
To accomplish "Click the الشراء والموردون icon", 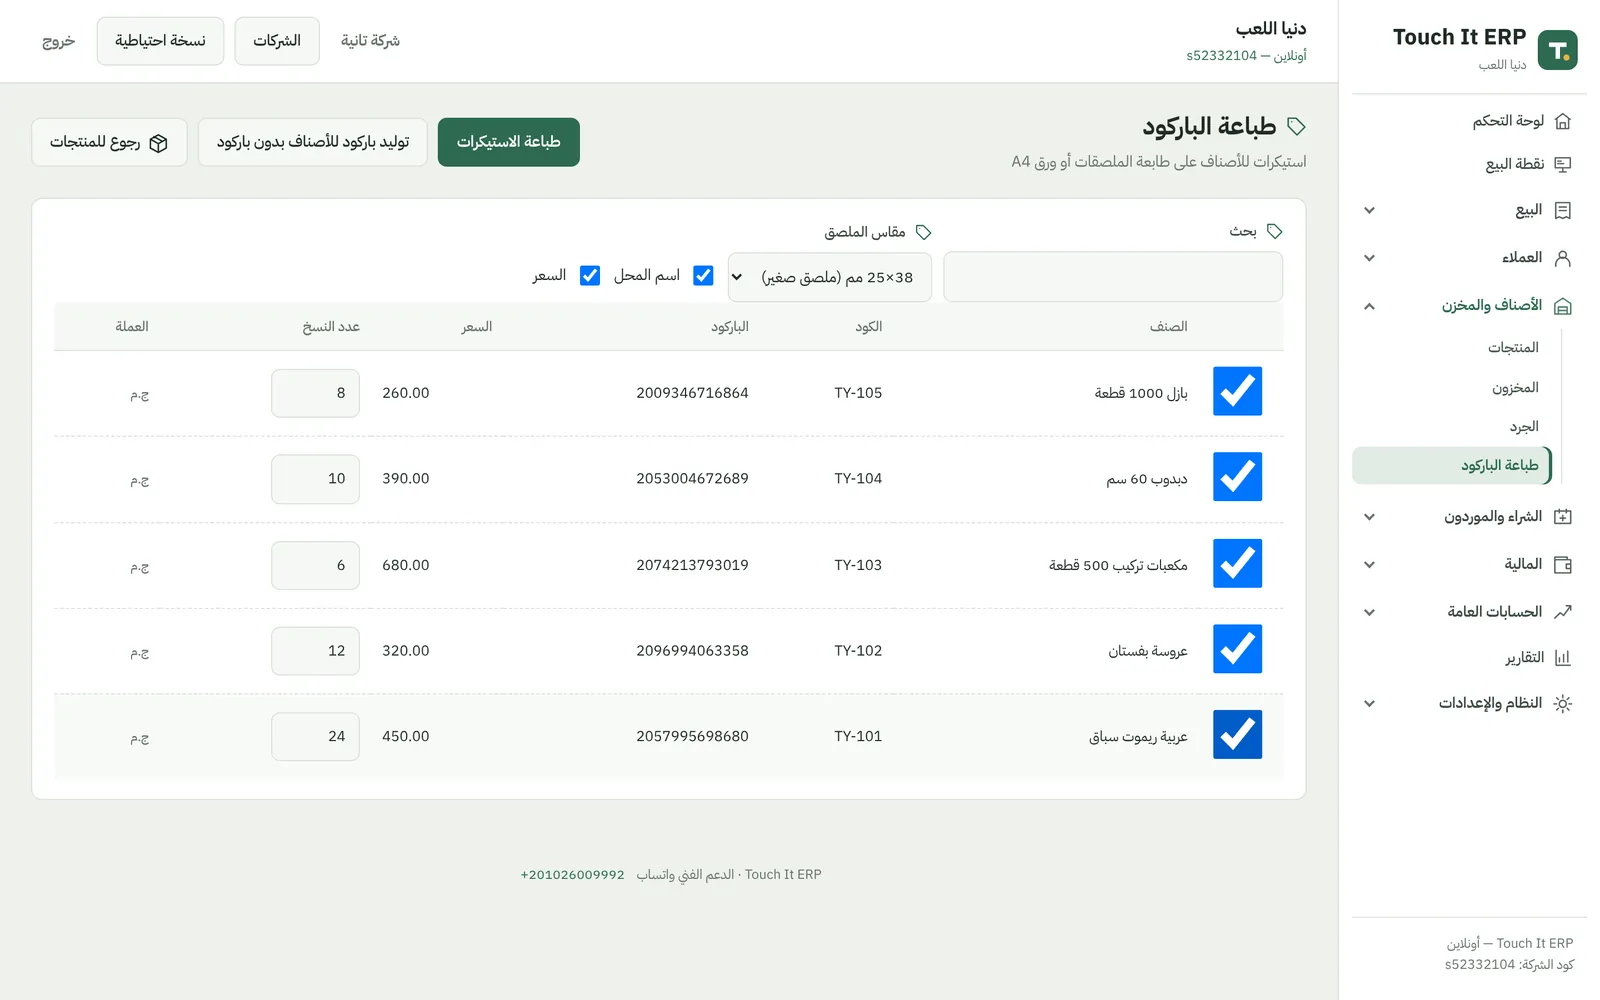I will (x=1563, y=517).
